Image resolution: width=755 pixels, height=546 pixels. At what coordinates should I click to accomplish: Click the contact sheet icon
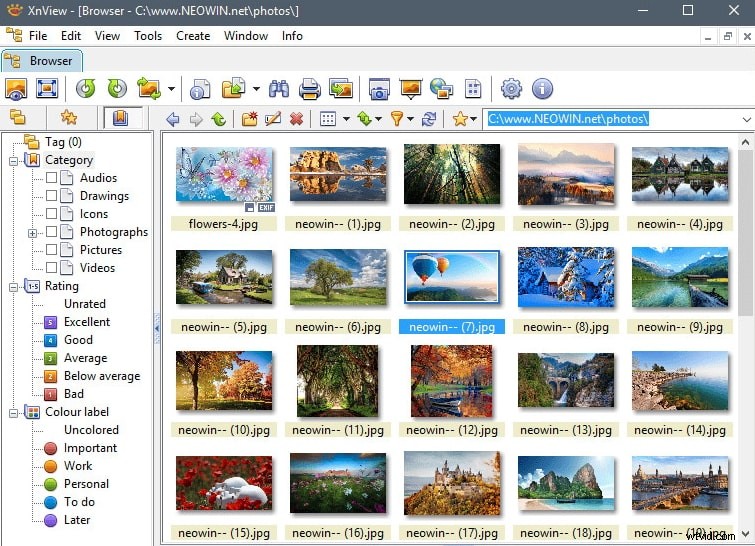coord(473,89)
